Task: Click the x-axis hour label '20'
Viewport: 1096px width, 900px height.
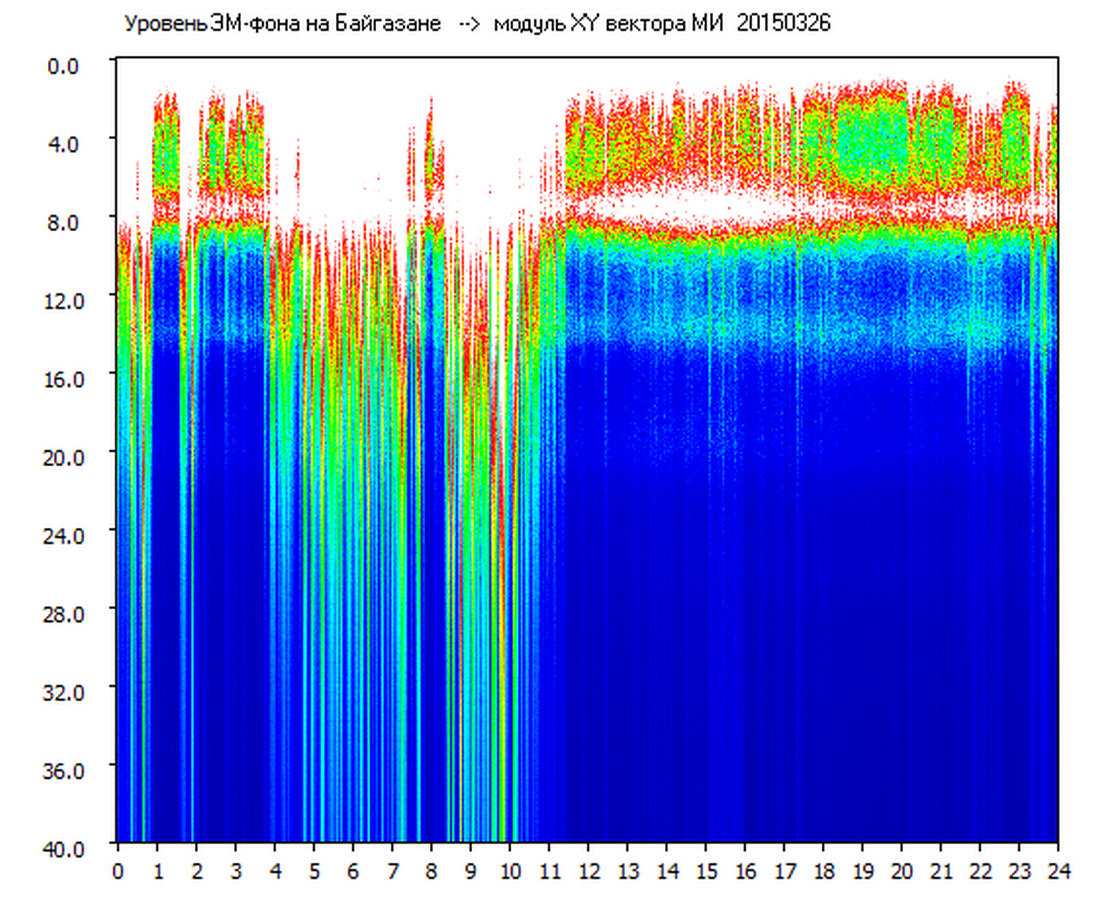Action: pos(902,871)
